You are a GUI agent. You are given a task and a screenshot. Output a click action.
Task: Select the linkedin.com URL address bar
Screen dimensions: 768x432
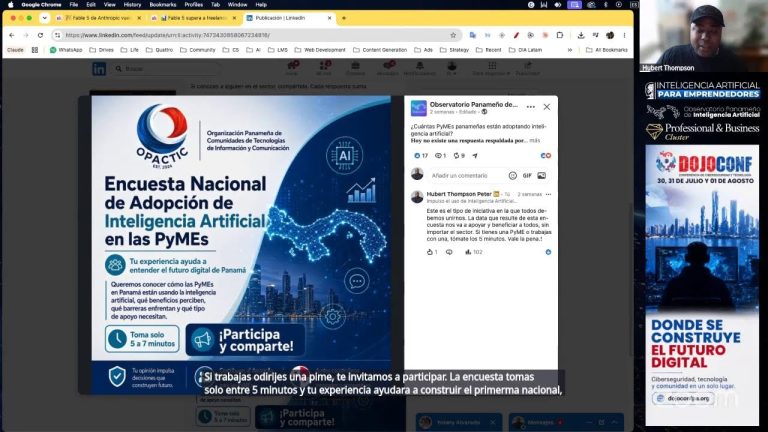[x=255, y=35]
